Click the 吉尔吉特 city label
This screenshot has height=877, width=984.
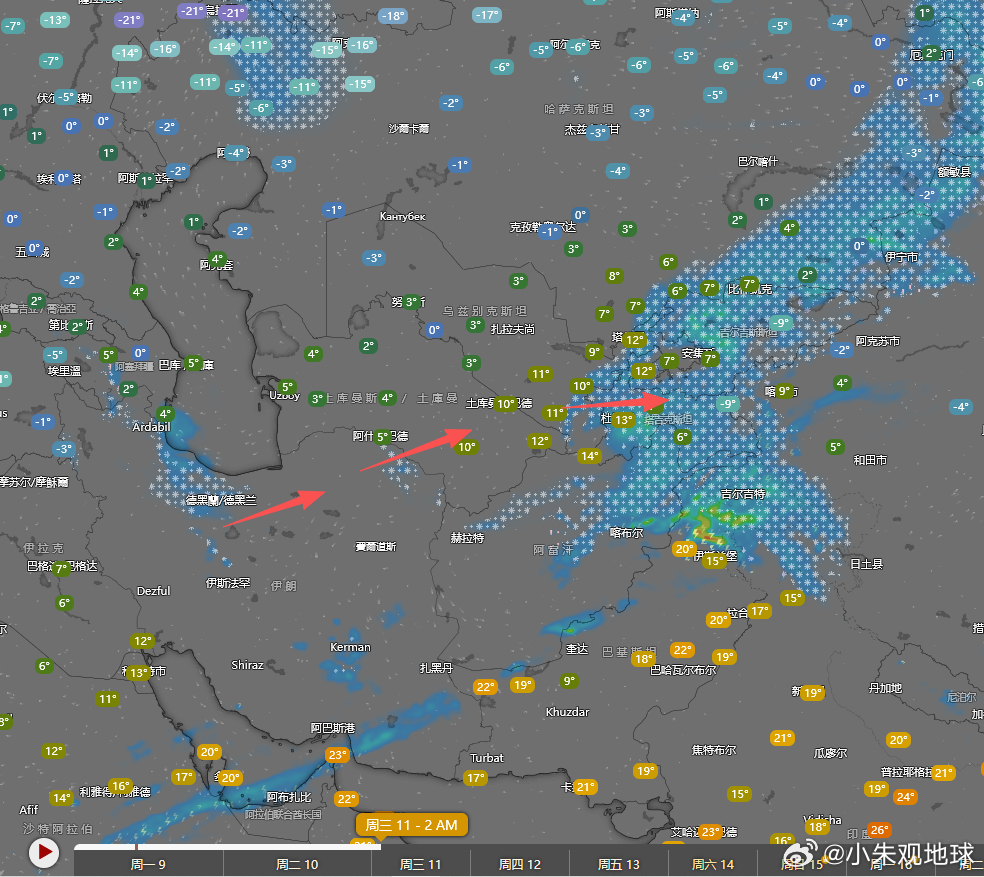743,494
